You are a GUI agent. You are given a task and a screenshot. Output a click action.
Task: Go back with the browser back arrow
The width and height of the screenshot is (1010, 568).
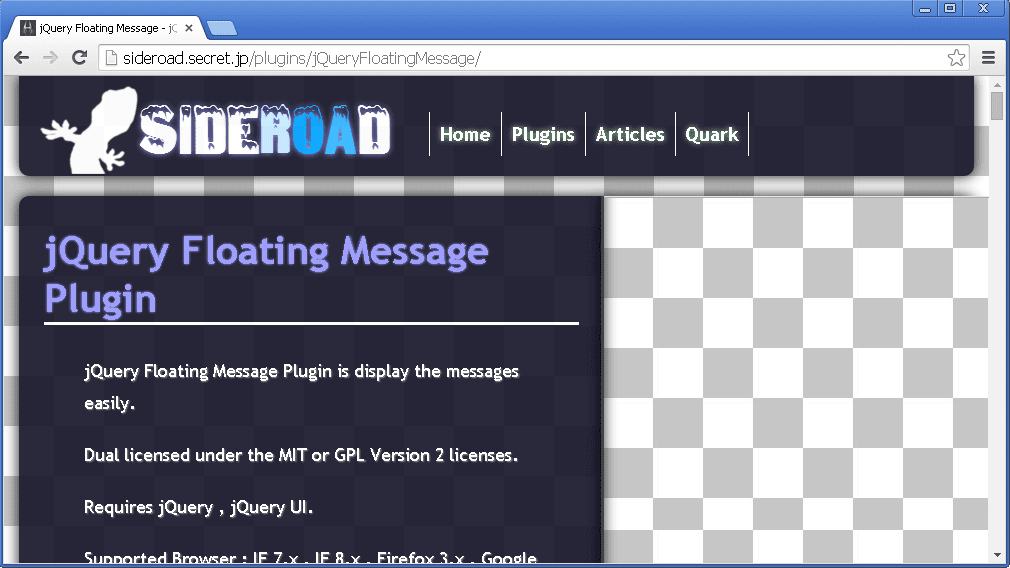pyautogui.click(x=21, y=58)
